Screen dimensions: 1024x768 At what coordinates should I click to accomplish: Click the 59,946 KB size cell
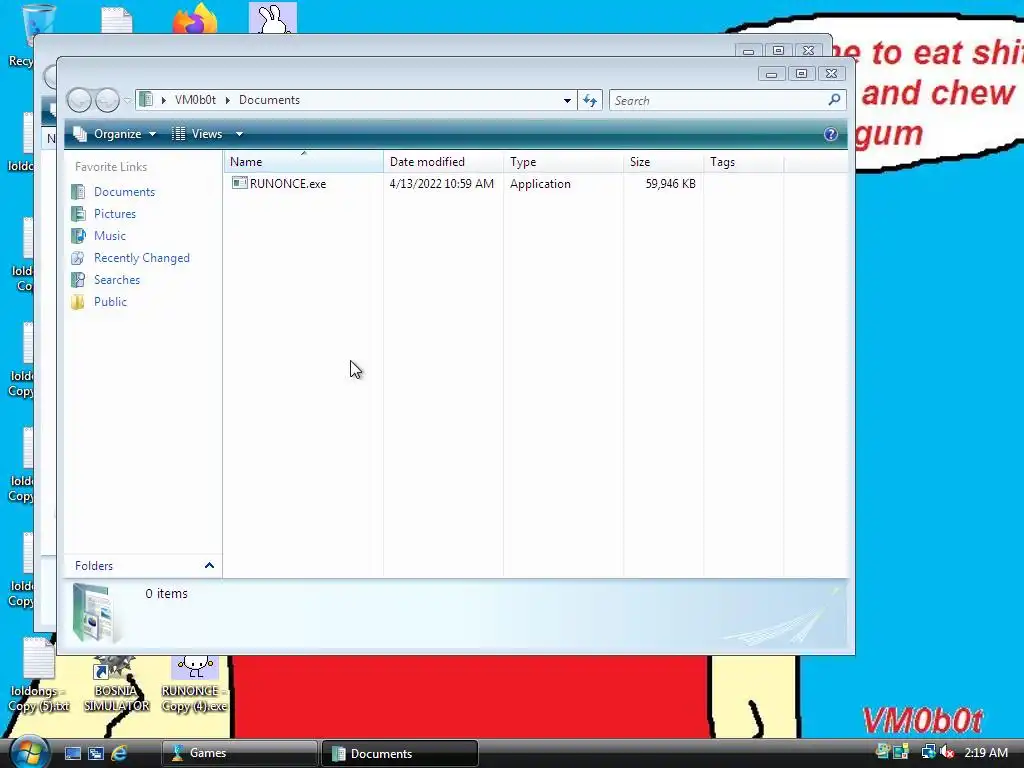coord(671,184)
